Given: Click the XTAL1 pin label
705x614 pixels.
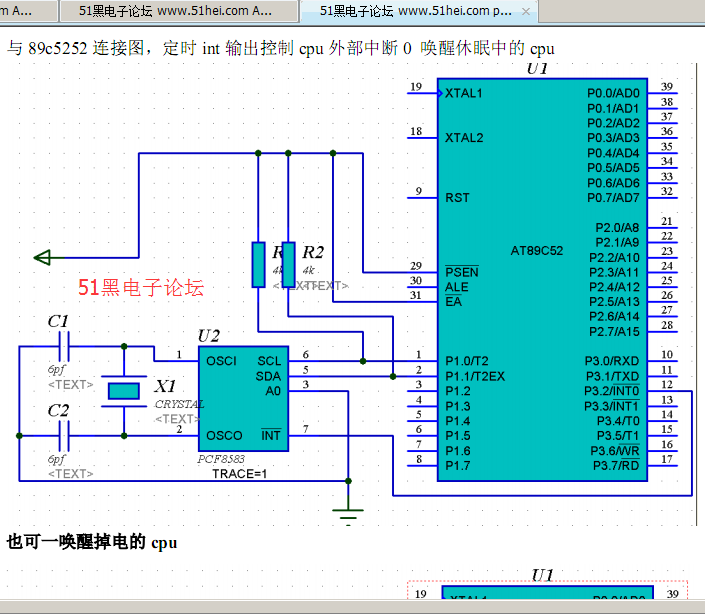Looking at the screenshot, I should (x=464, y=93).
